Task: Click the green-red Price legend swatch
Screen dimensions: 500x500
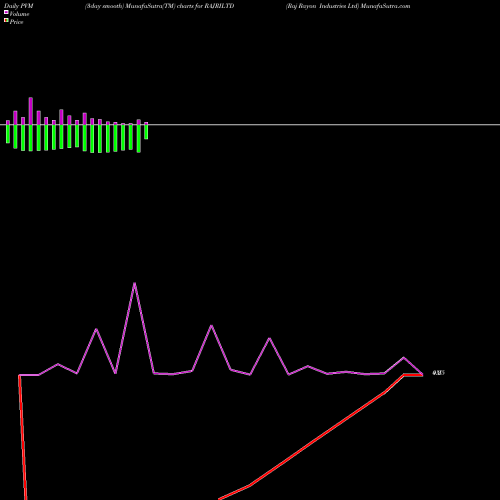Action: click(x=6, y=20)
